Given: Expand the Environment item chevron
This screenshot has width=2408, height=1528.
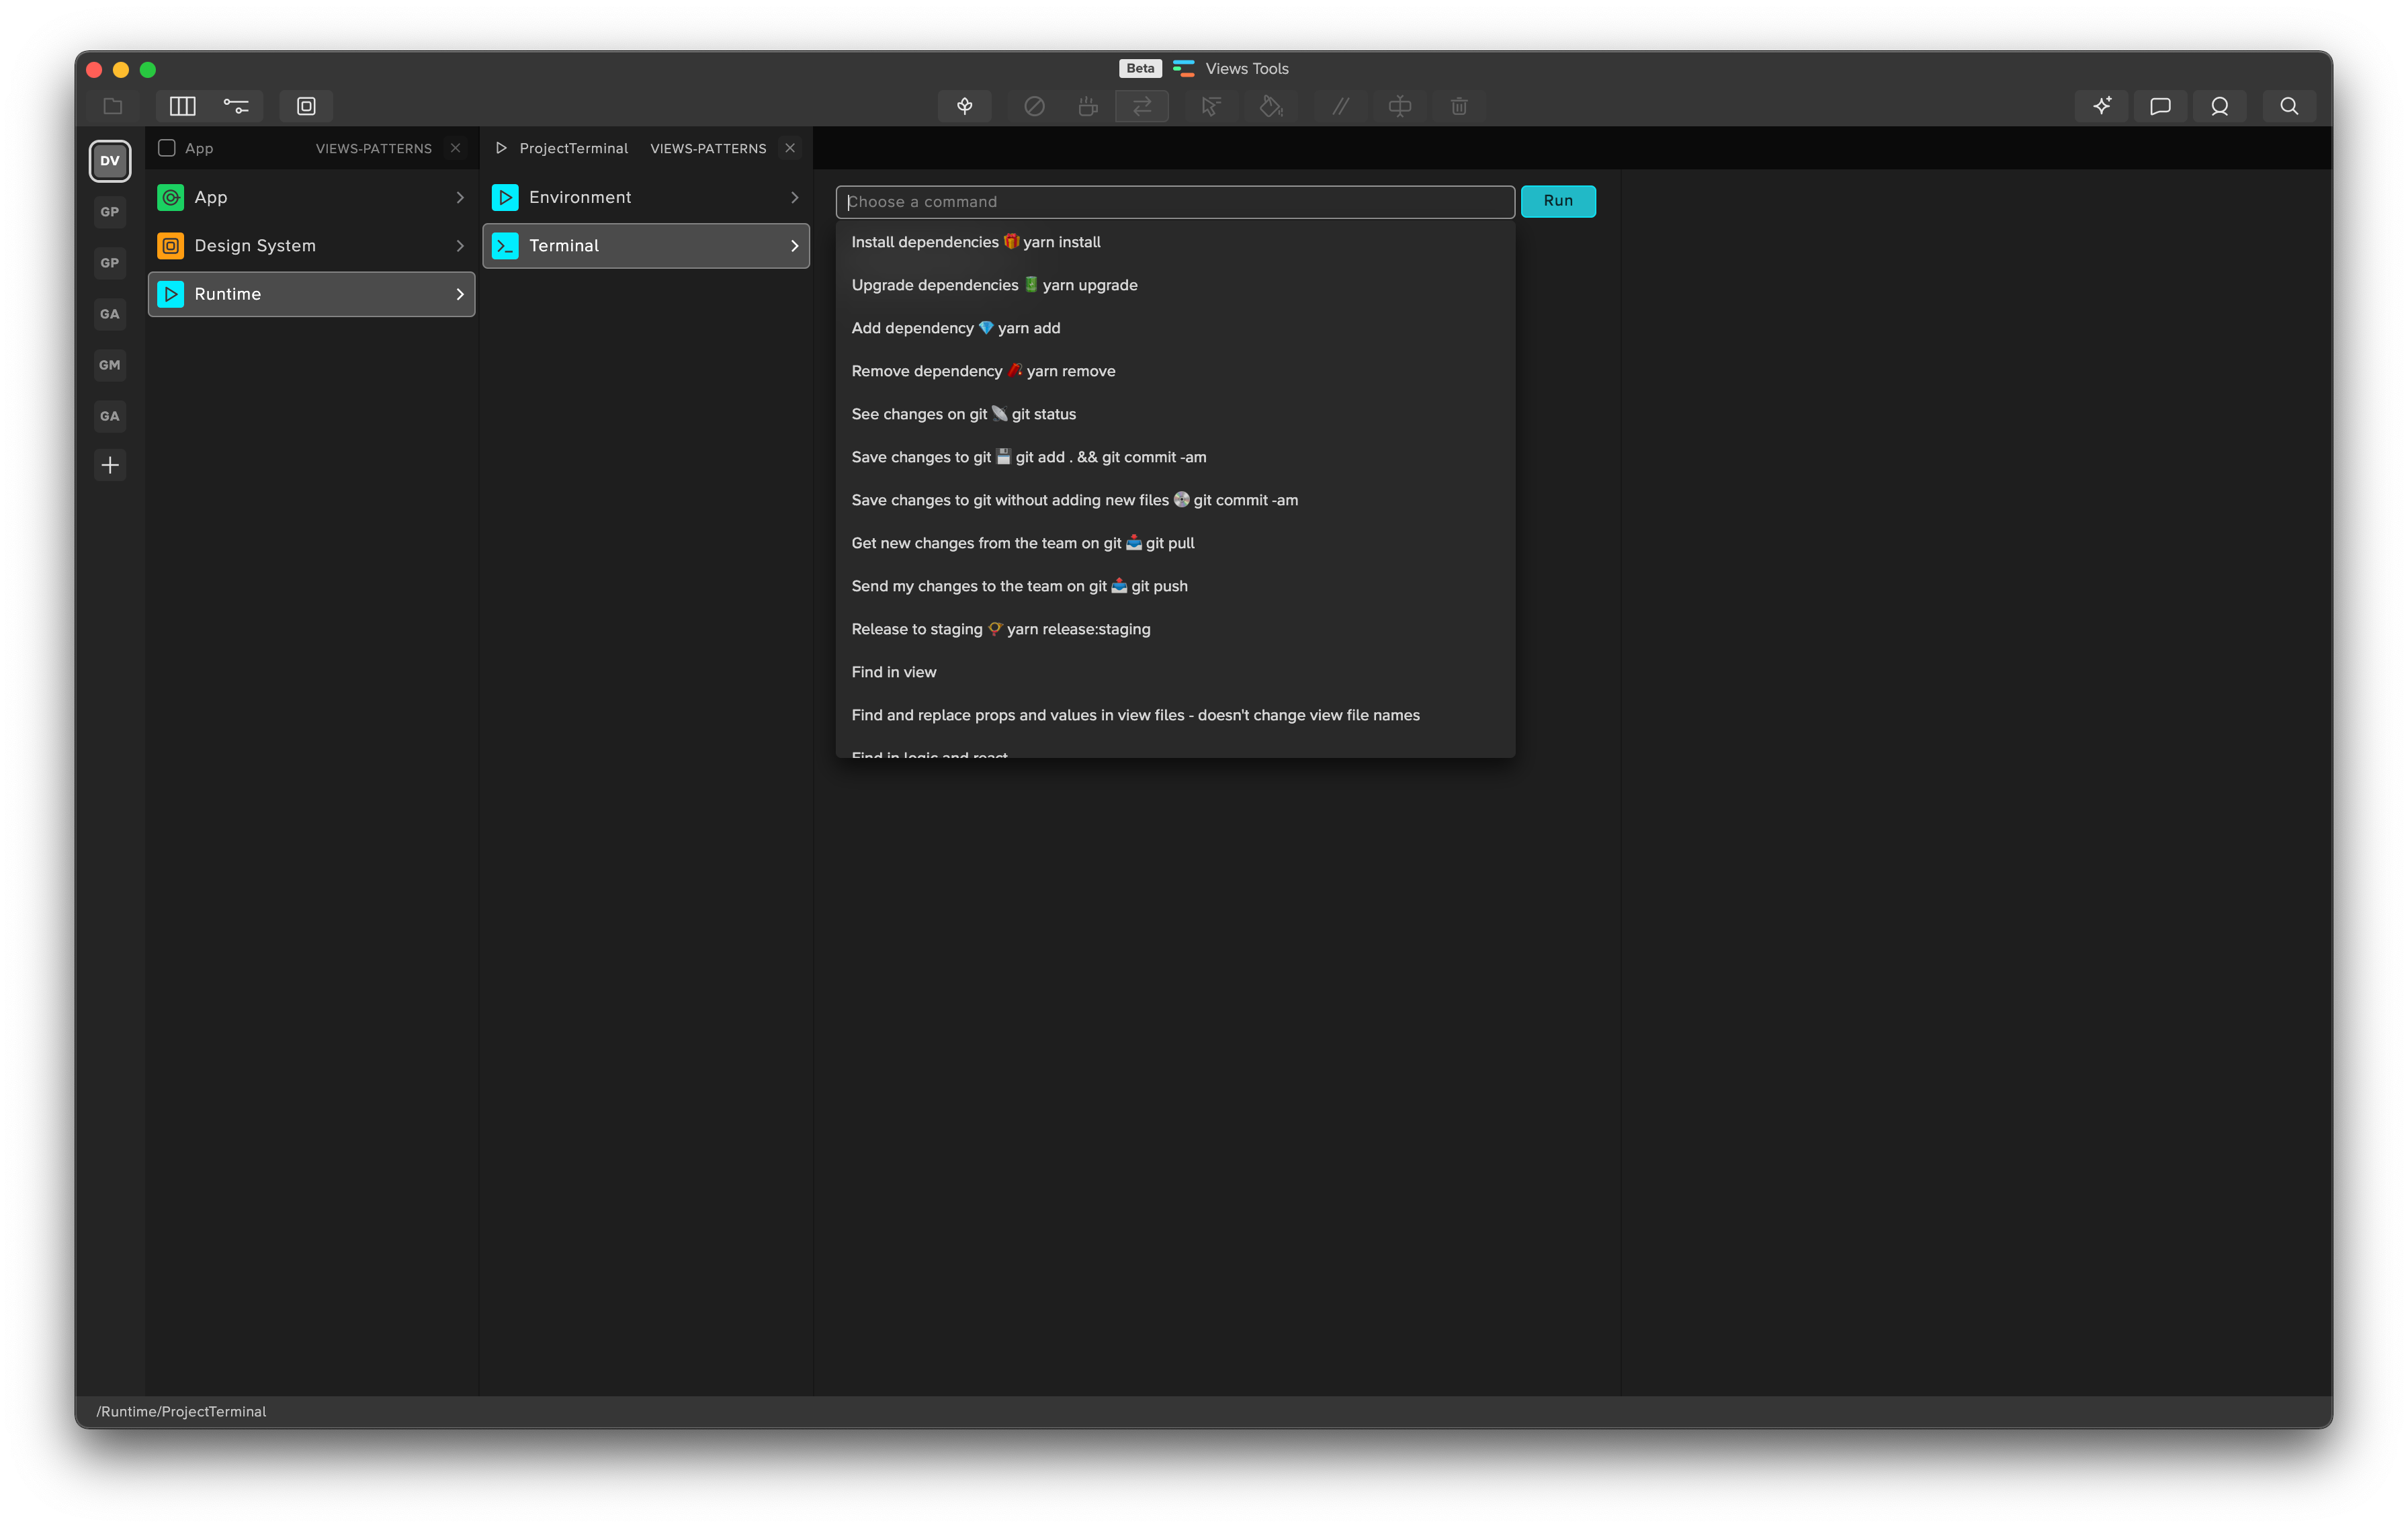Looking at the screenshot, I should [795, 198].
